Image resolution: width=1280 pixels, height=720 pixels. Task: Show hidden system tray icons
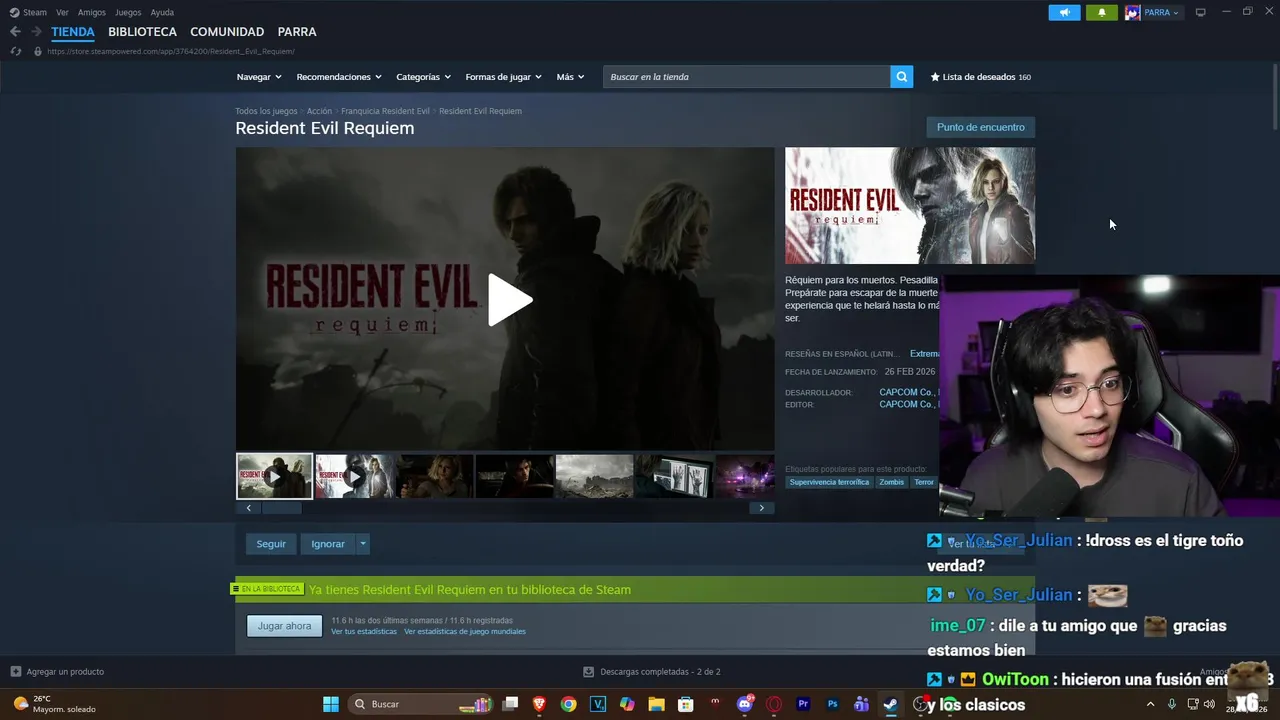[x=1150, y=704]
